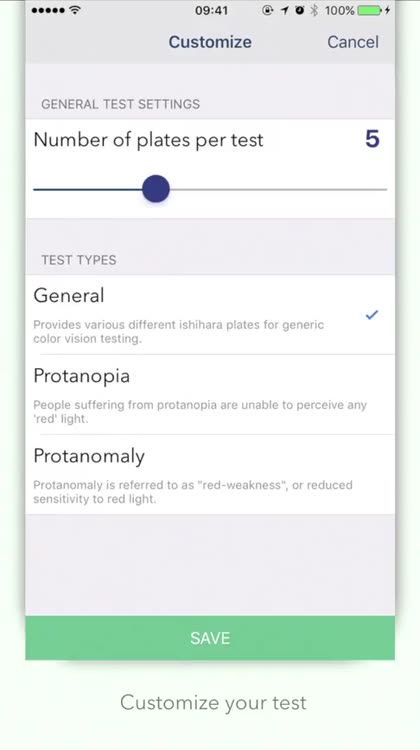420x750 pixels.
Task: Tap the Wi-Fi status icon
Action: pos(75,10)
